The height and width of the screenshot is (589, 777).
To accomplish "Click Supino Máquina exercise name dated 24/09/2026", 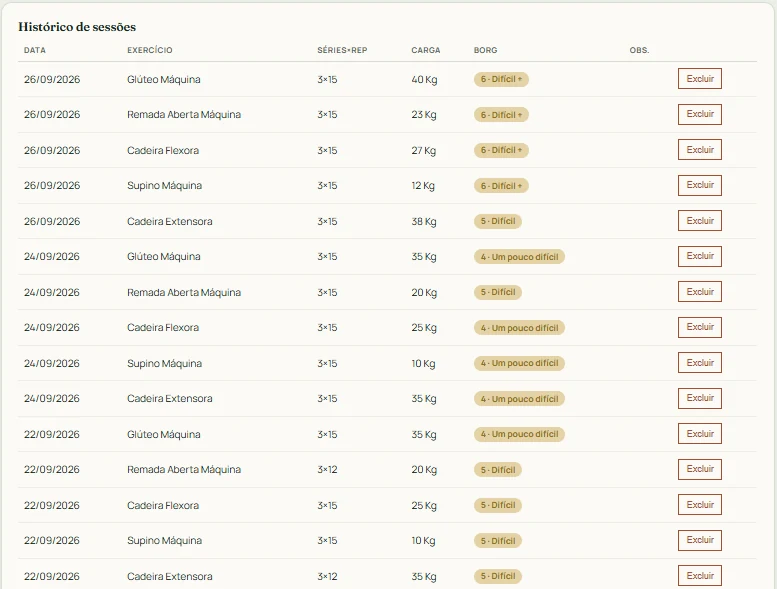I will tap(165, 364).
